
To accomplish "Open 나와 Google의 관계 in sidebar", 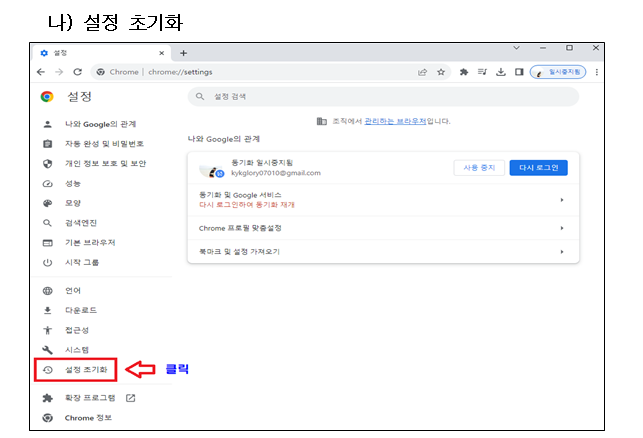I will tap(100, 124).
